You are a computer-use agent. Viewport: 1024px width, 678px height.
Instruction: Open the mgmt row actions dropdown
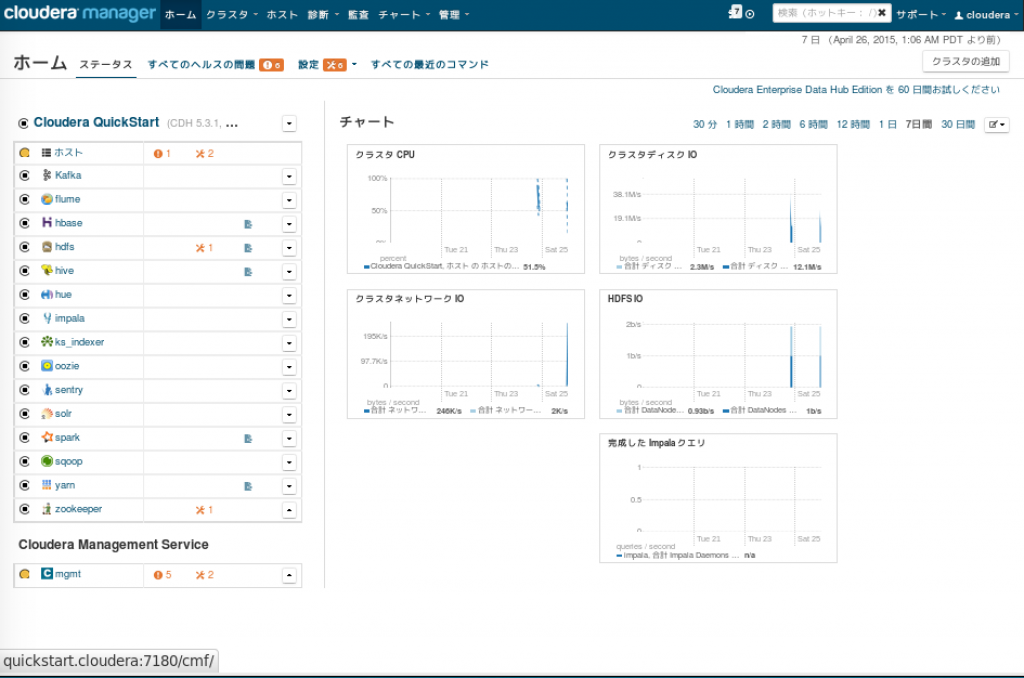(289, 575)
